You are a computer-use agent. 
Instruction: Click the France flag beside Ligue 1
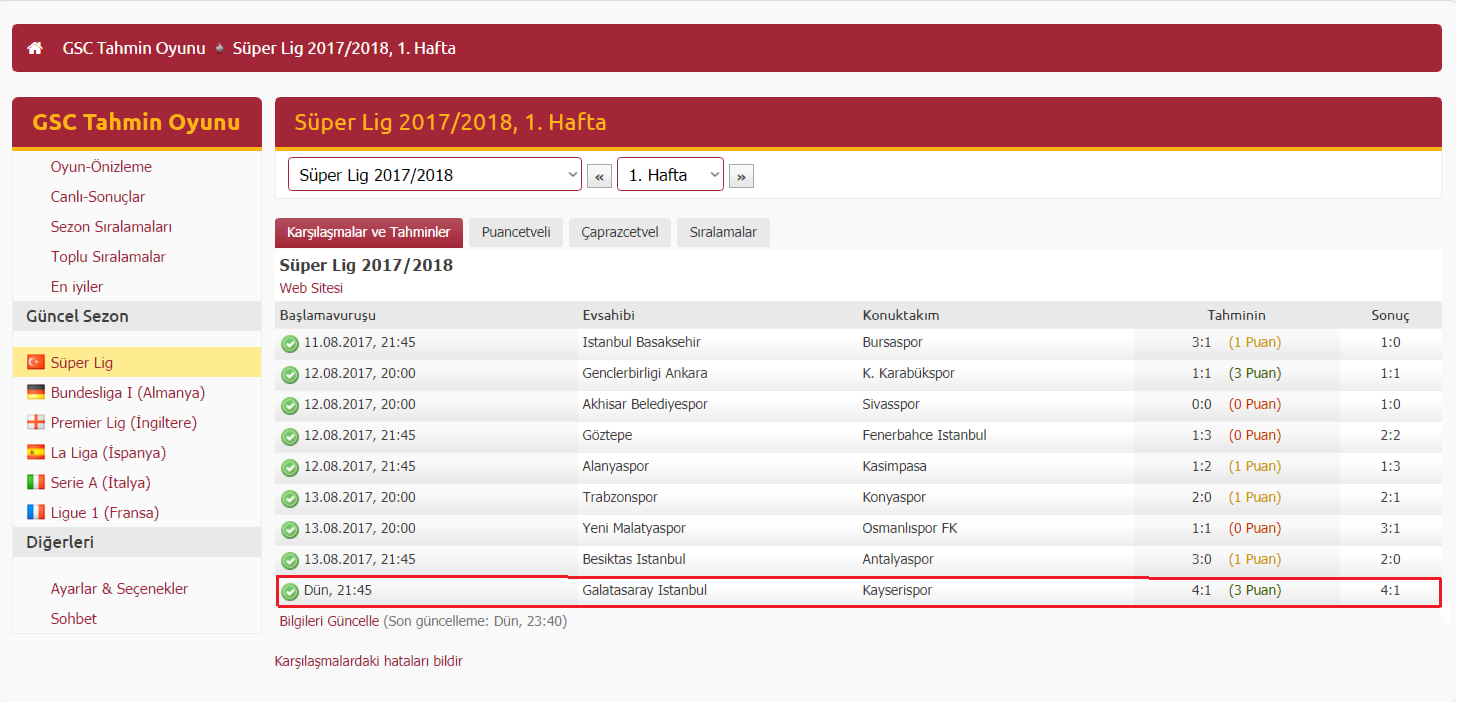[36, 512]
